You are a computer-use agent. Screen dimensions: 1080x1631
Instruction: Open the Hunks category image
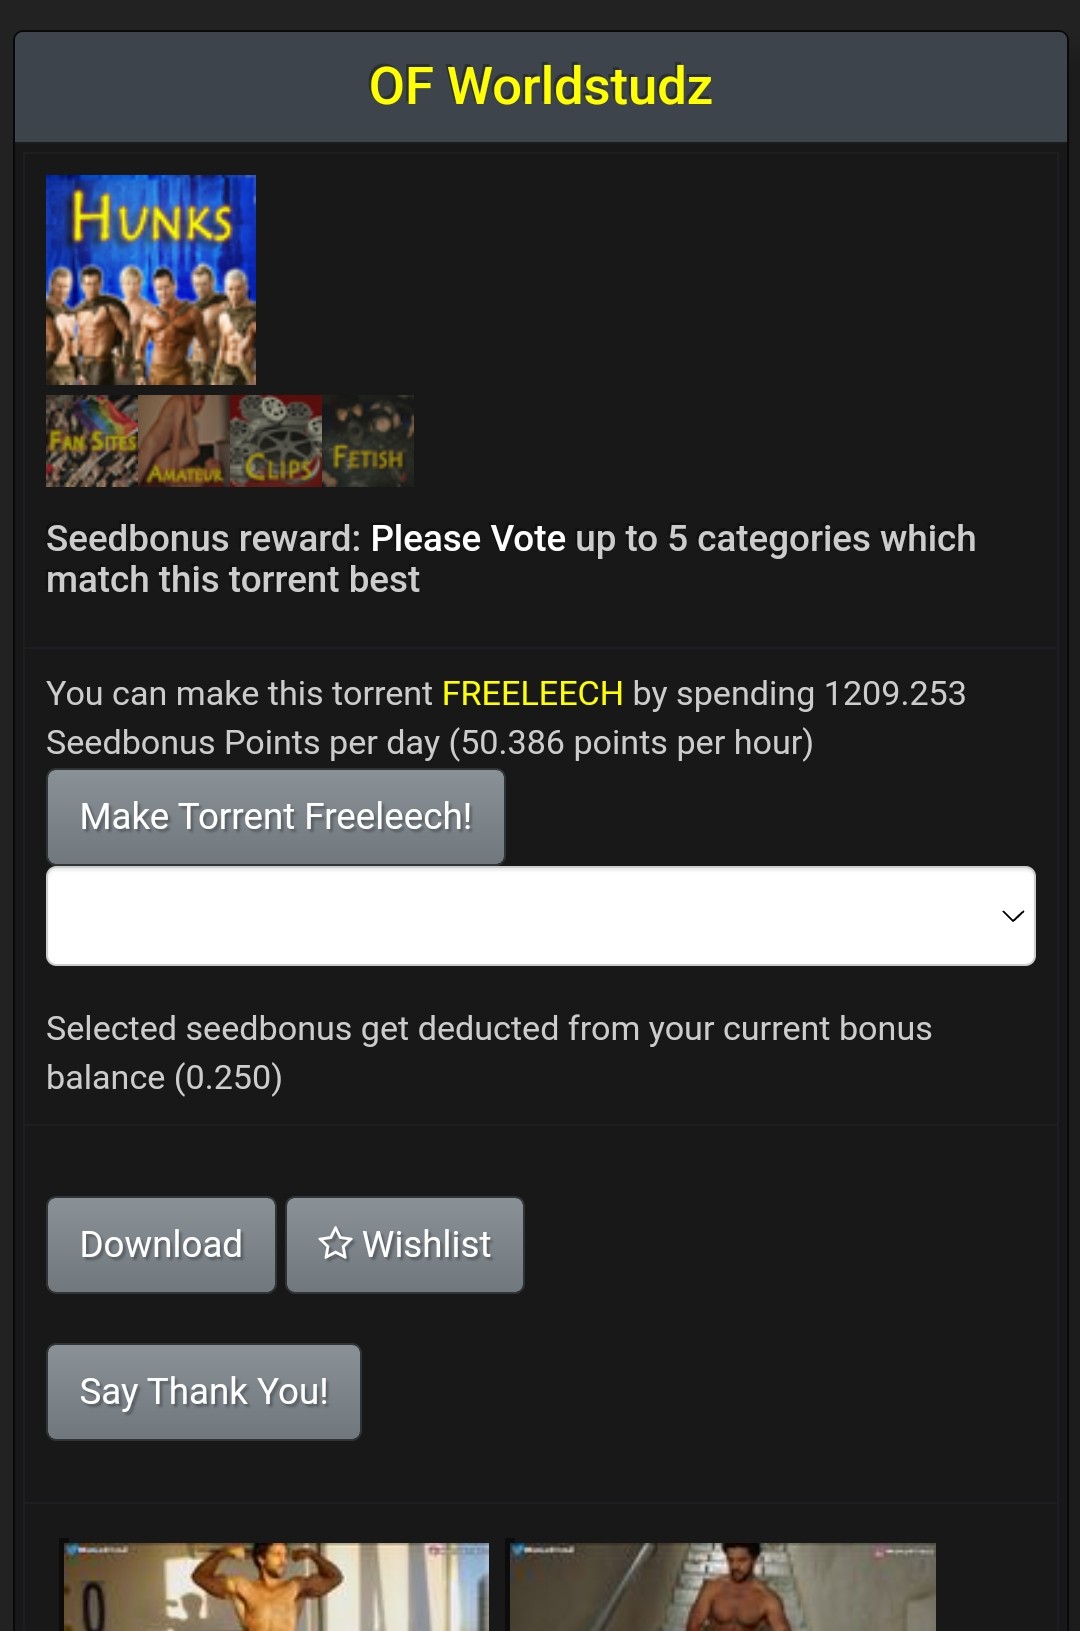(151, 280)
